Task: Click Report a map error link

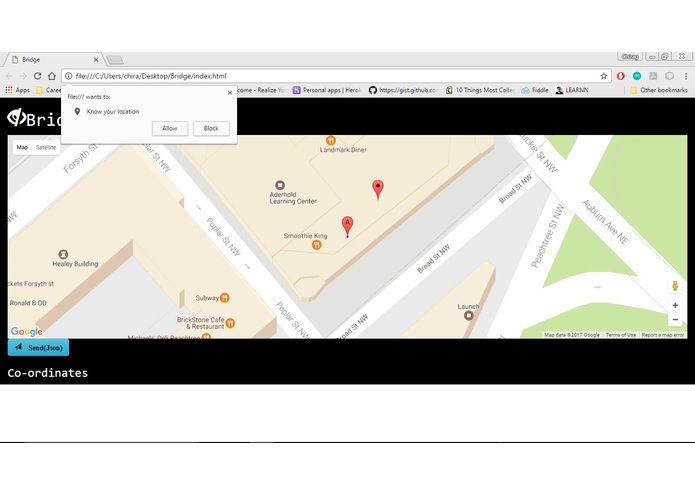Action: pyautogui.click(x=663, y=335)
